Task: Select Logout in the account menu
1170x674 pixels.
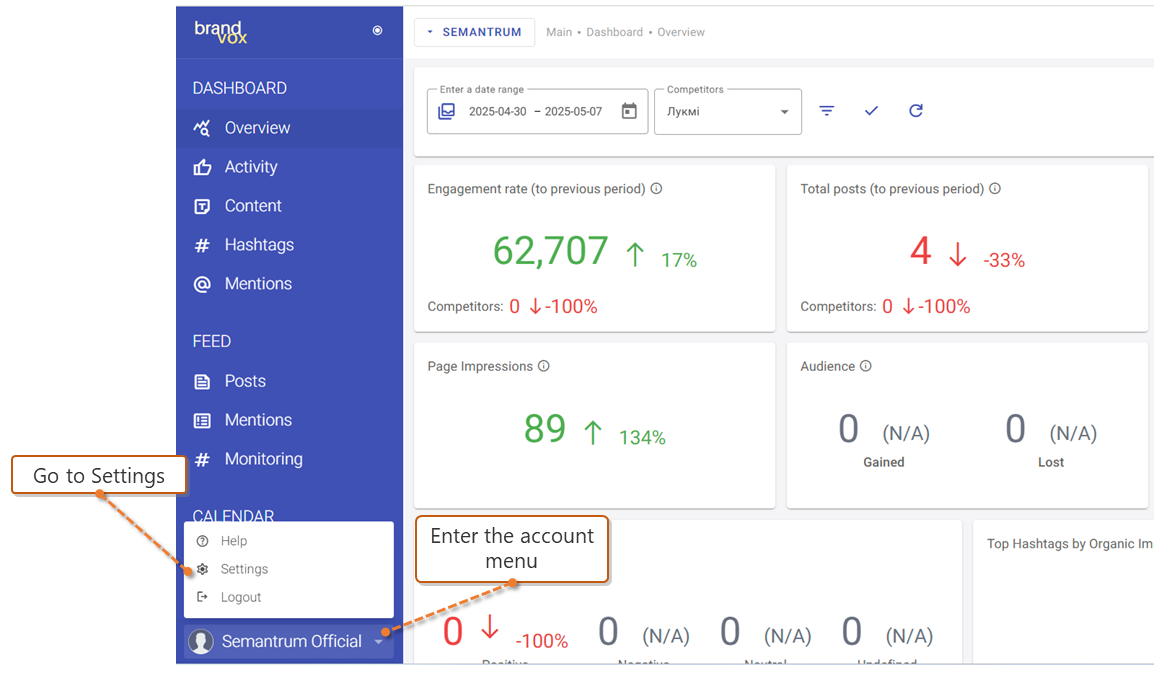Action: tap(289, 597)
